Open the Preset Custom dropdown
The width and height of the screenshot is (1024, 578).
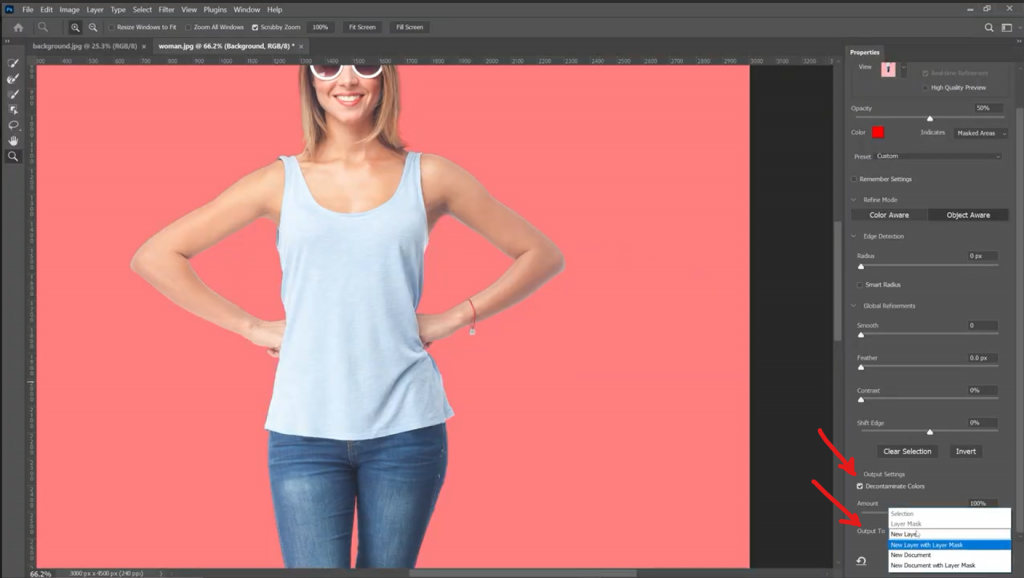[x=938, y=156]
